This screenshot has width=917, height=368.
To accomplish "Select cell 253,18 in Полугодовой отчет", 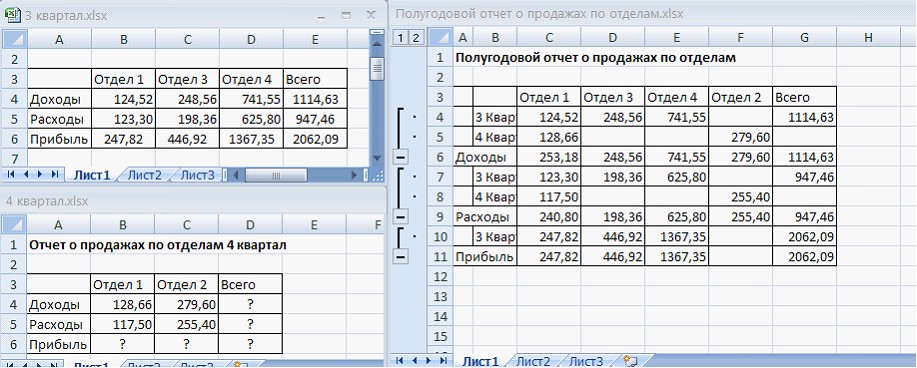I will [x=549, y=157].
